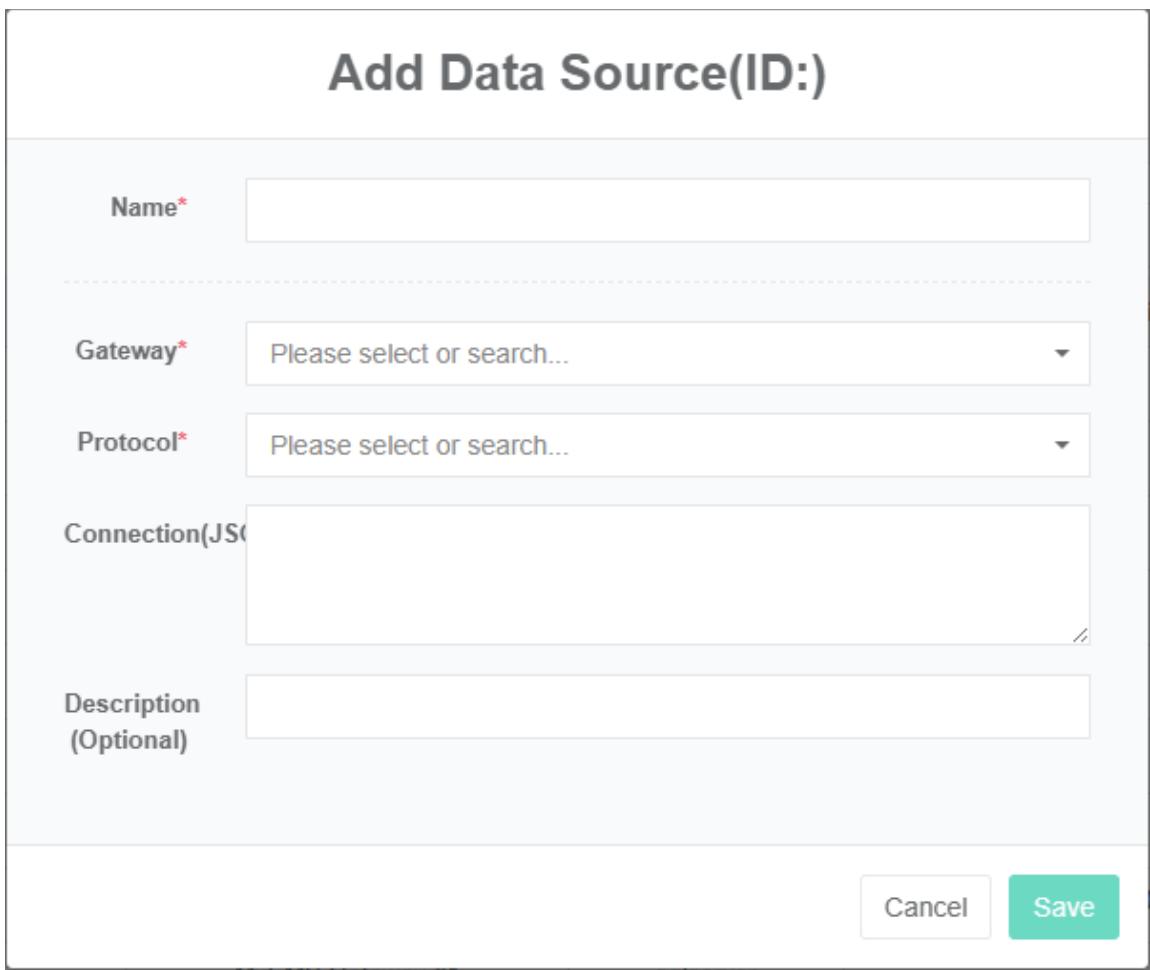Screen dimensions: 1150x970
Task: Click the red asterisk beside Protocol
Action: tap(182, 440)
